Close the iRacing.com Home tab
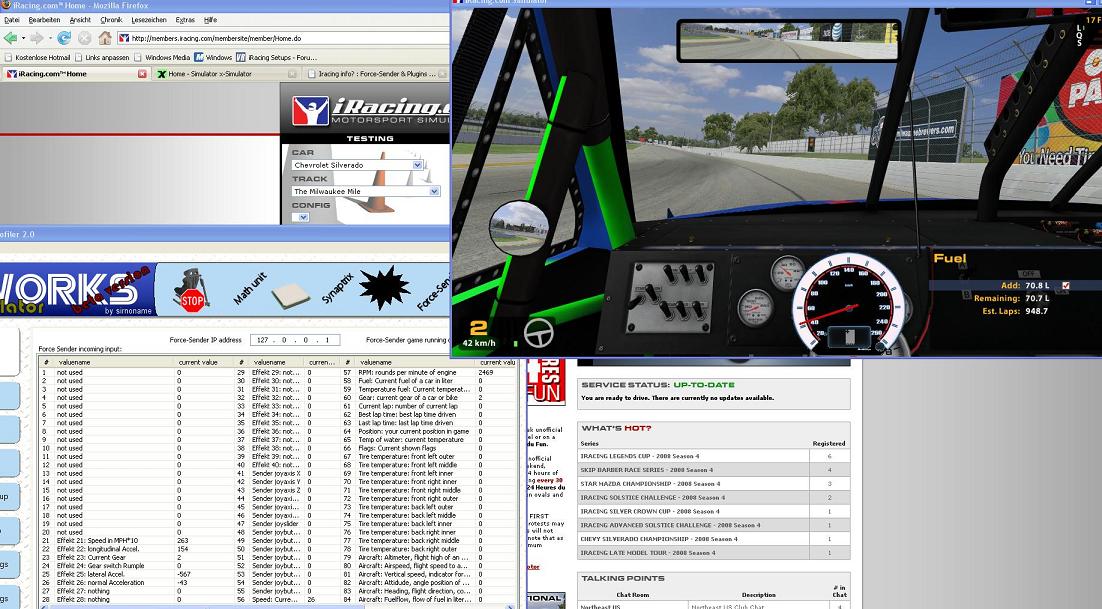This screenshot has width=1102, height=609. (143, 74)
